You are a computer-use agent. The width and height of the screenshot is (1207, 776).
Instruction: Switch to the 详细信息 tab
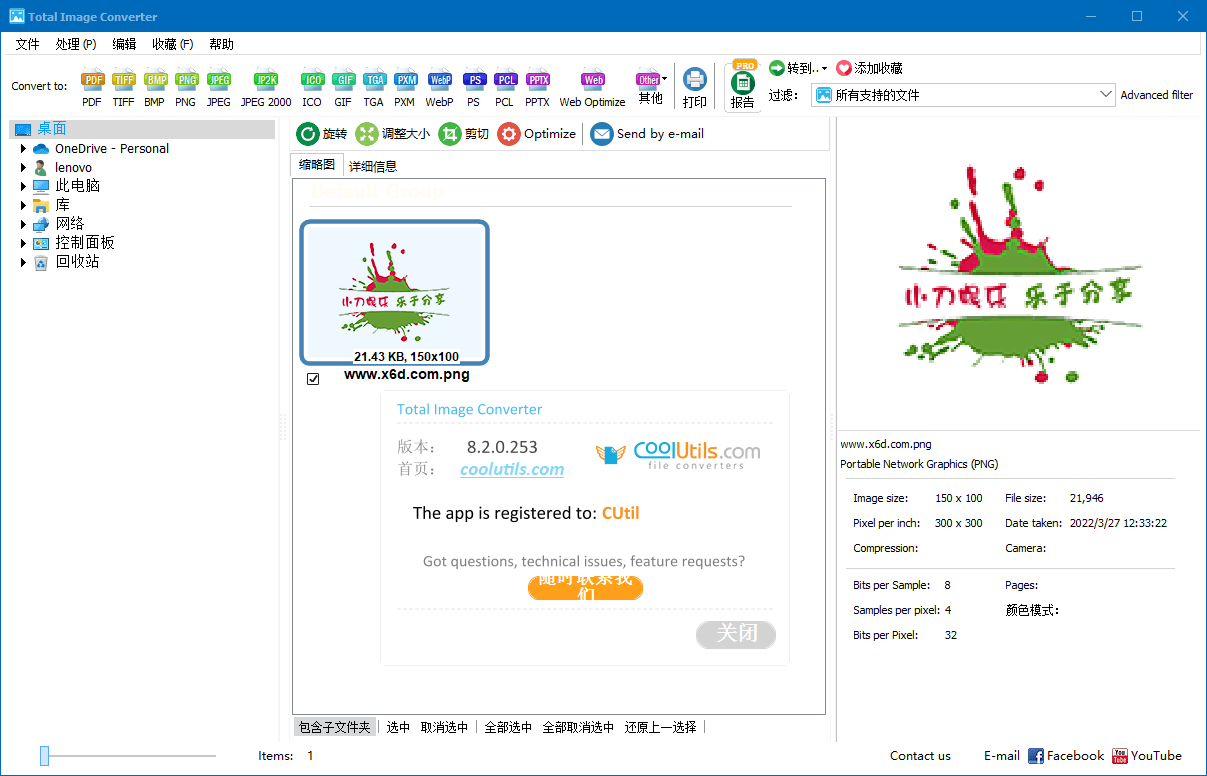pos(373,166)
